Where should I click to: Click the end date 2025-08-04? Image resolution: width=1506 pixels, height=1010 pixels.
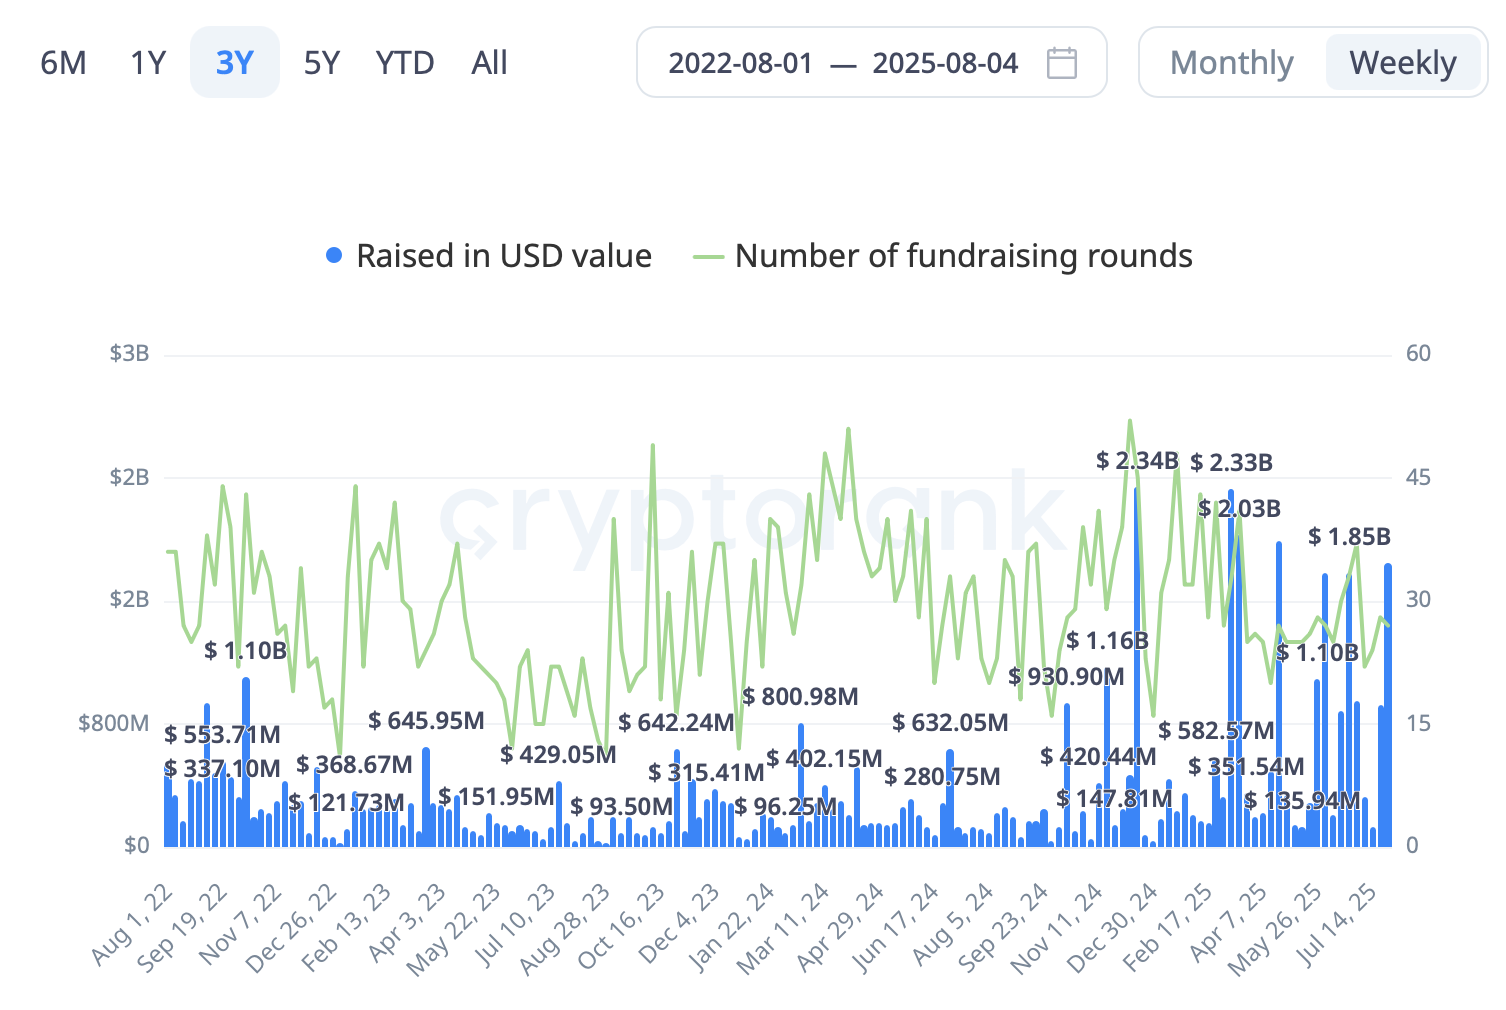click(x=945, y=63)
